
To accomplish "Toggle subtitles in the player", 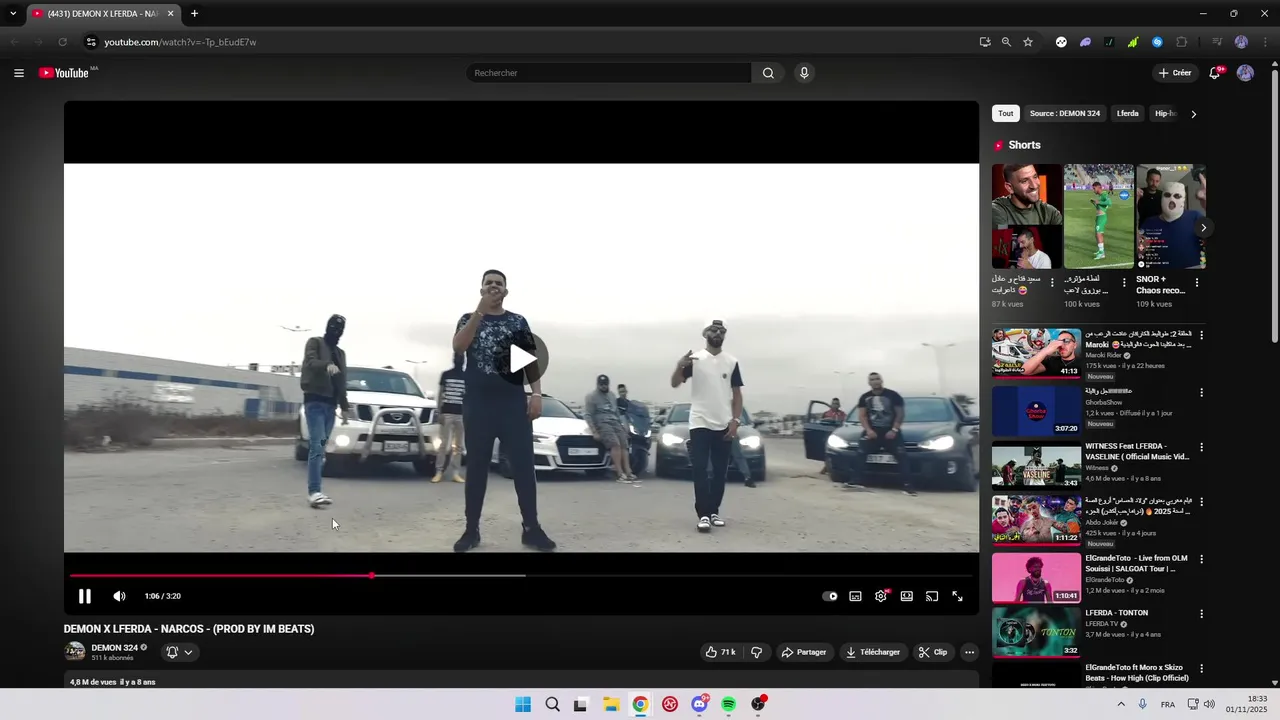I will [x=856, y=596].
